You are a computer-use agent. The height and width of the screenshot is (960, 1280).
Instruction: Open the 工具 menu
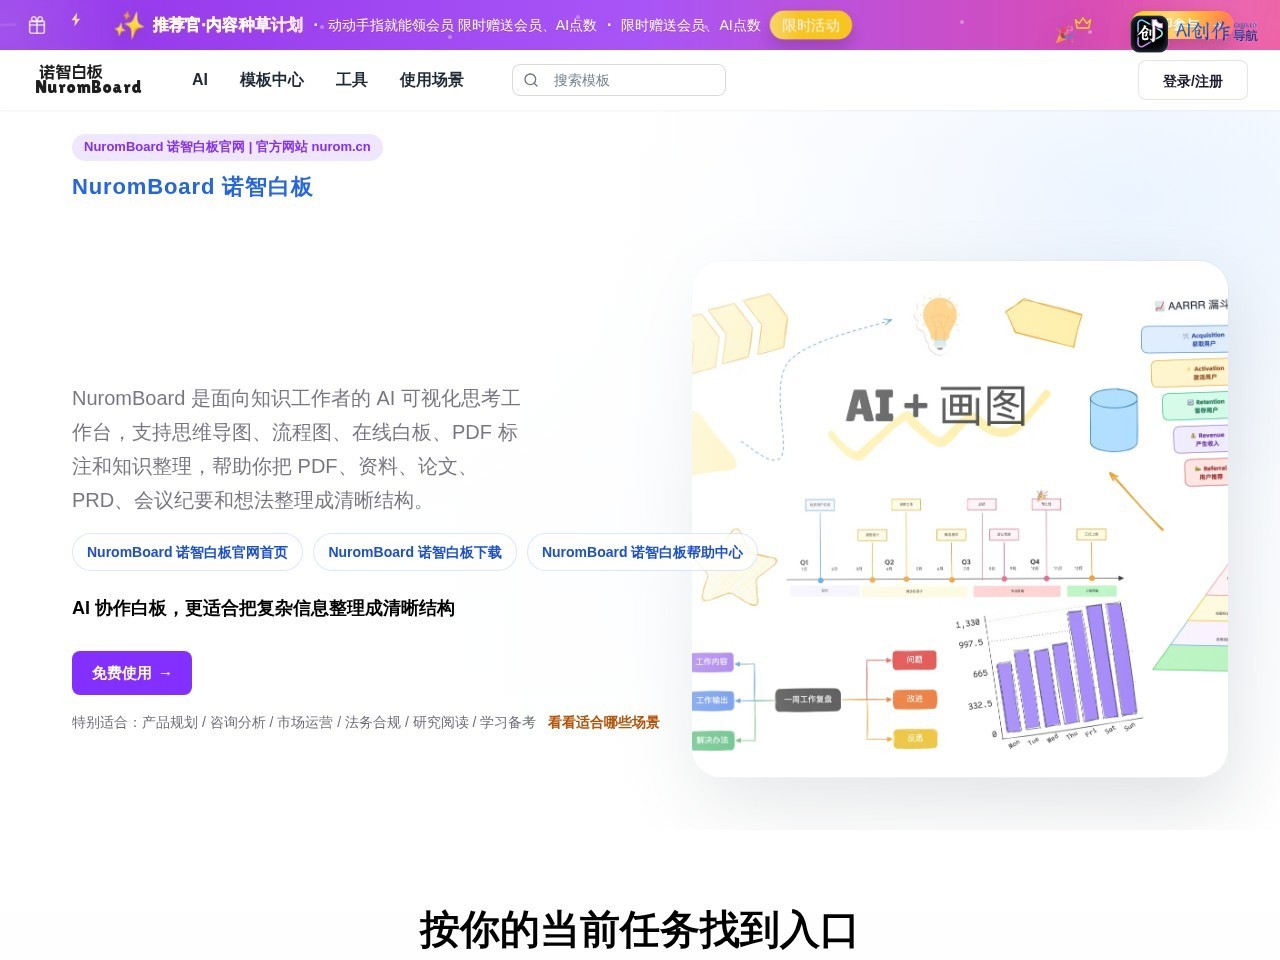(x=352, y=80)
